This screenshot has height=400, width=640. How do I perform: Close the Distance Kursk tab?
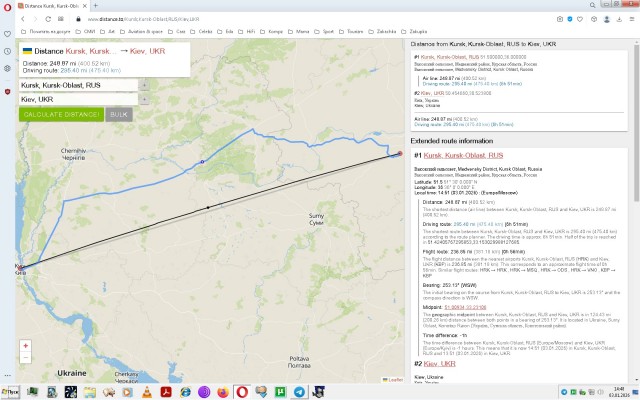[84, 6]
